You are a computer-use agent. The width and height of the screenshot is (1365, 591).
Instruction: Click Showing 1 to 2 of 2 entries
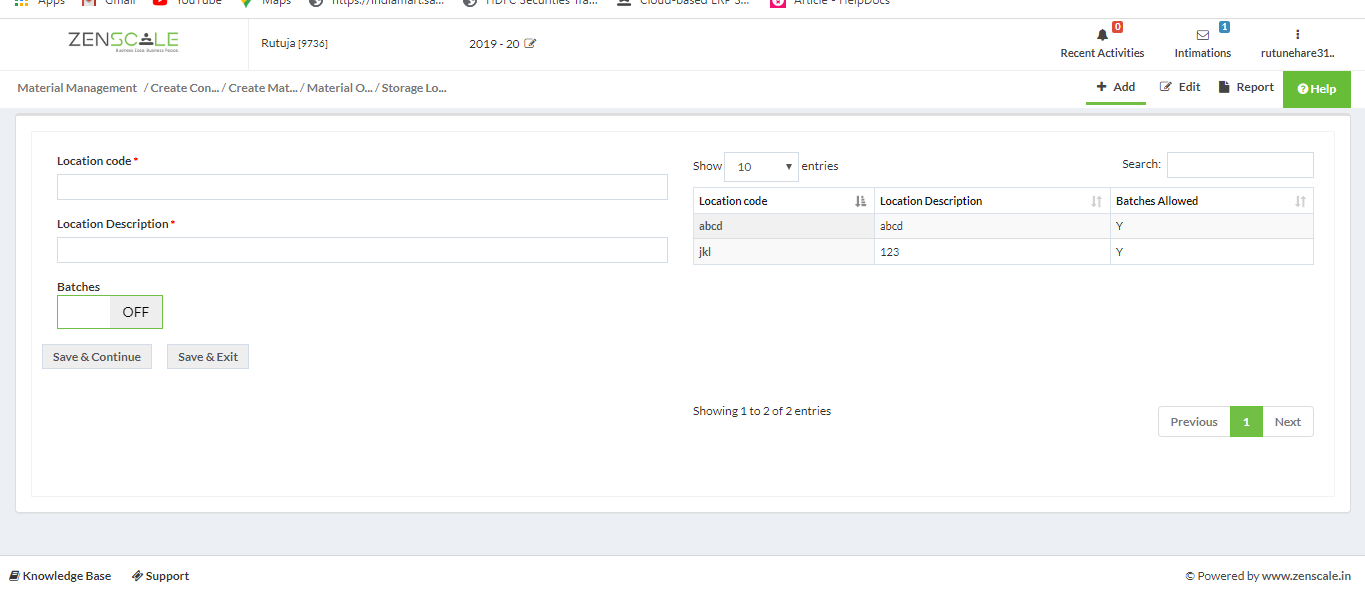point(762,411)
